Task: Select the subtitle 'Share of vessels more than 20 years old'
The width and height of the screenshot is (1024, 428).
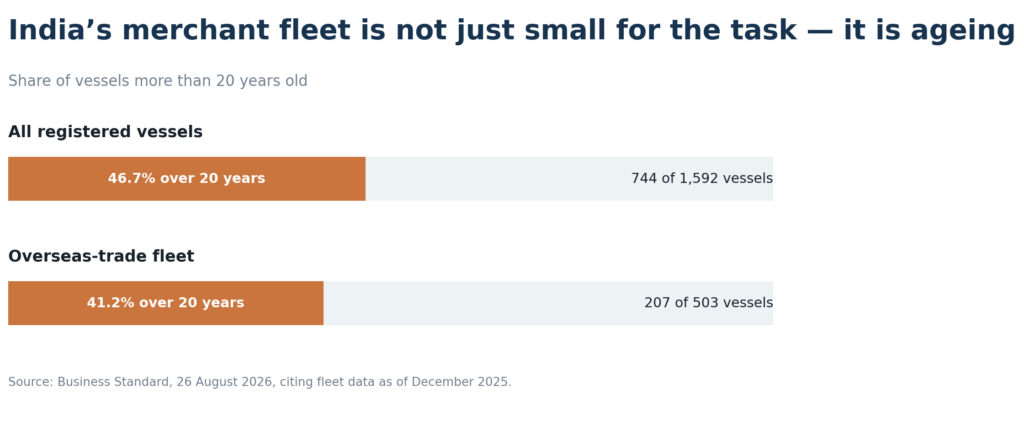Action: click(x=157, y=81)
